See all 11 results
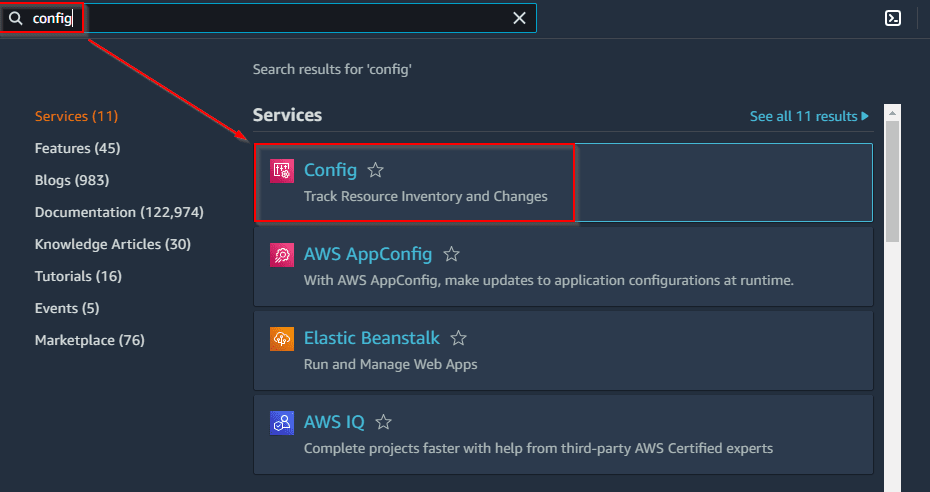930x492 pixels. click(x=809, y=116)
